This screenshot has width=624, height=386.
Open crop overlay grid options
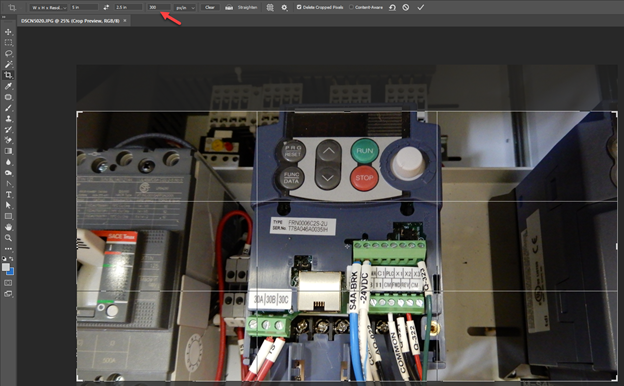coord(270,7)
